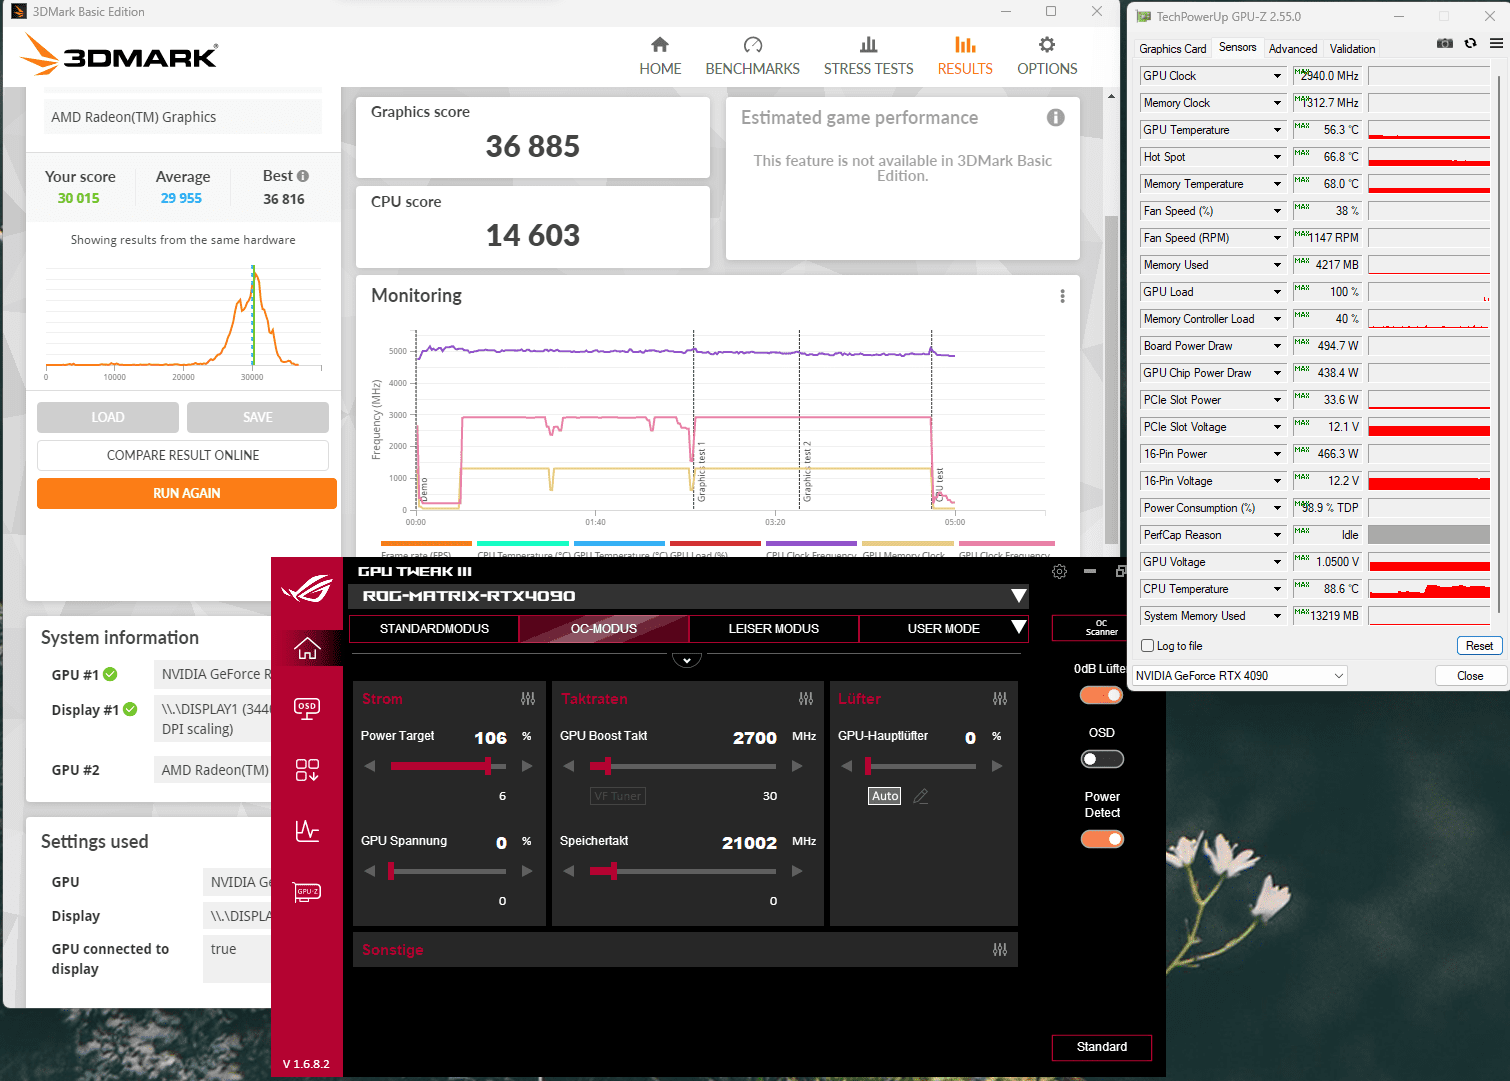Click the LOAD button in 3DMark
This screenshot has height=1081, width=1510.
pos(108,417)
